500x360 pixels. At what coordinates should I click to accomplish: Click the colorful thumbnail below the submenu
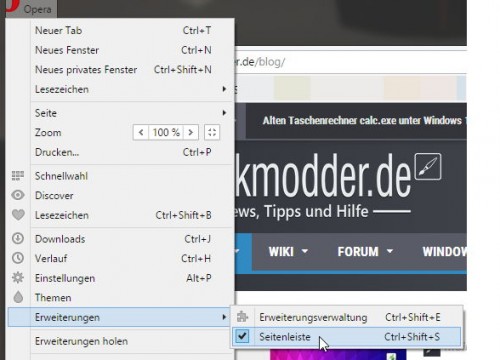coord(338,355)
